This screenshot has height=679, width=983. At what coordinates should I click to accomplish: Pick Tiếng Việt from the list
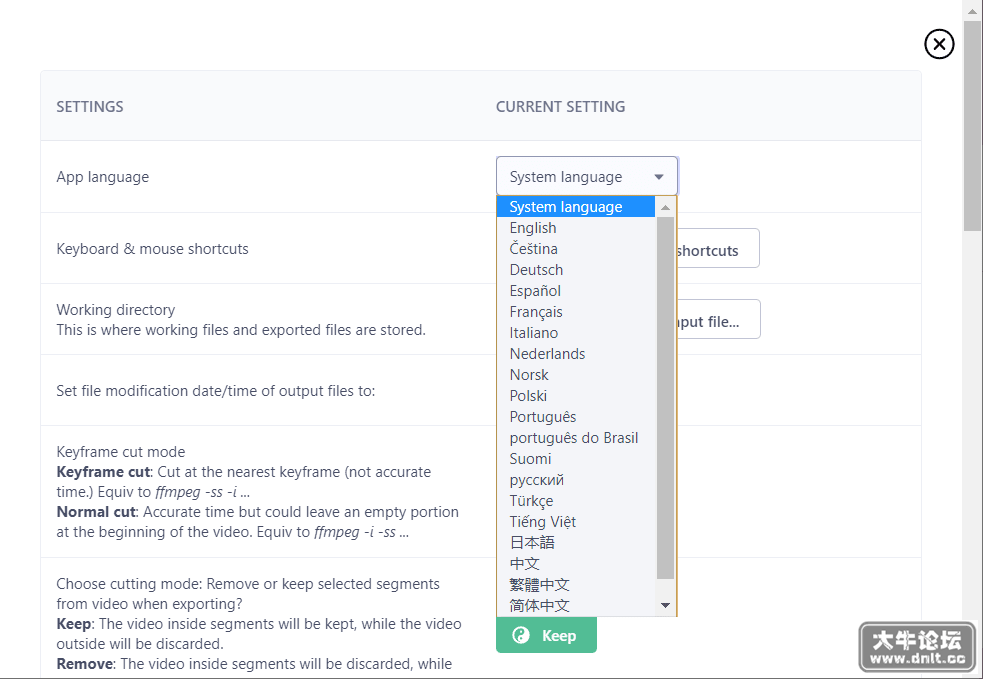click(x=576, y=522)
